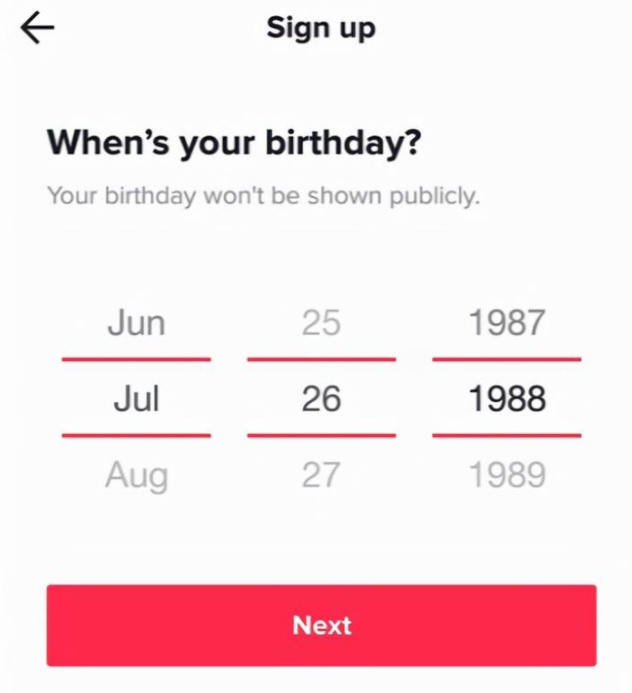Go back using the arrow icon
Viewport: 632px width, 693px height.
pyautogui.click(x=37, y=29)
